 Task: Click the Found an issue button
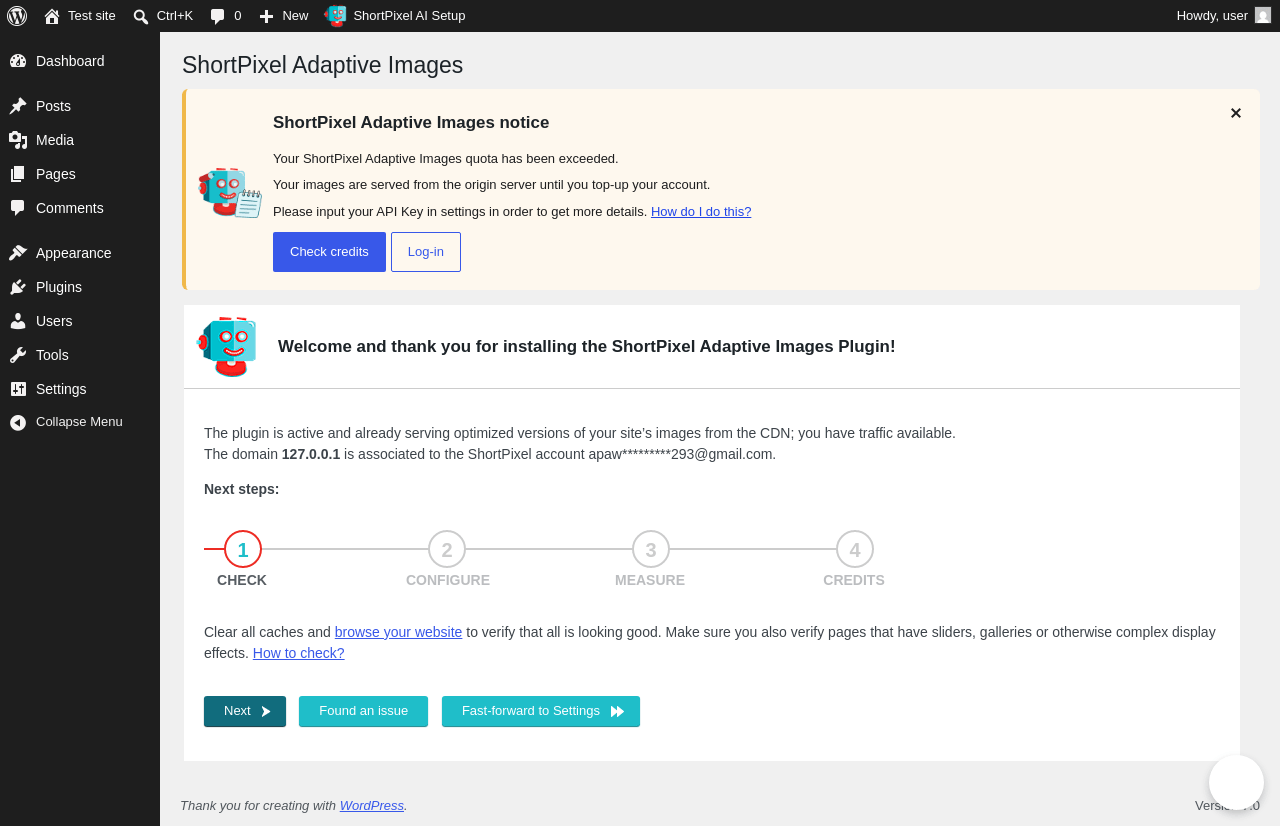pyautogui.click(x=363, y=711)
